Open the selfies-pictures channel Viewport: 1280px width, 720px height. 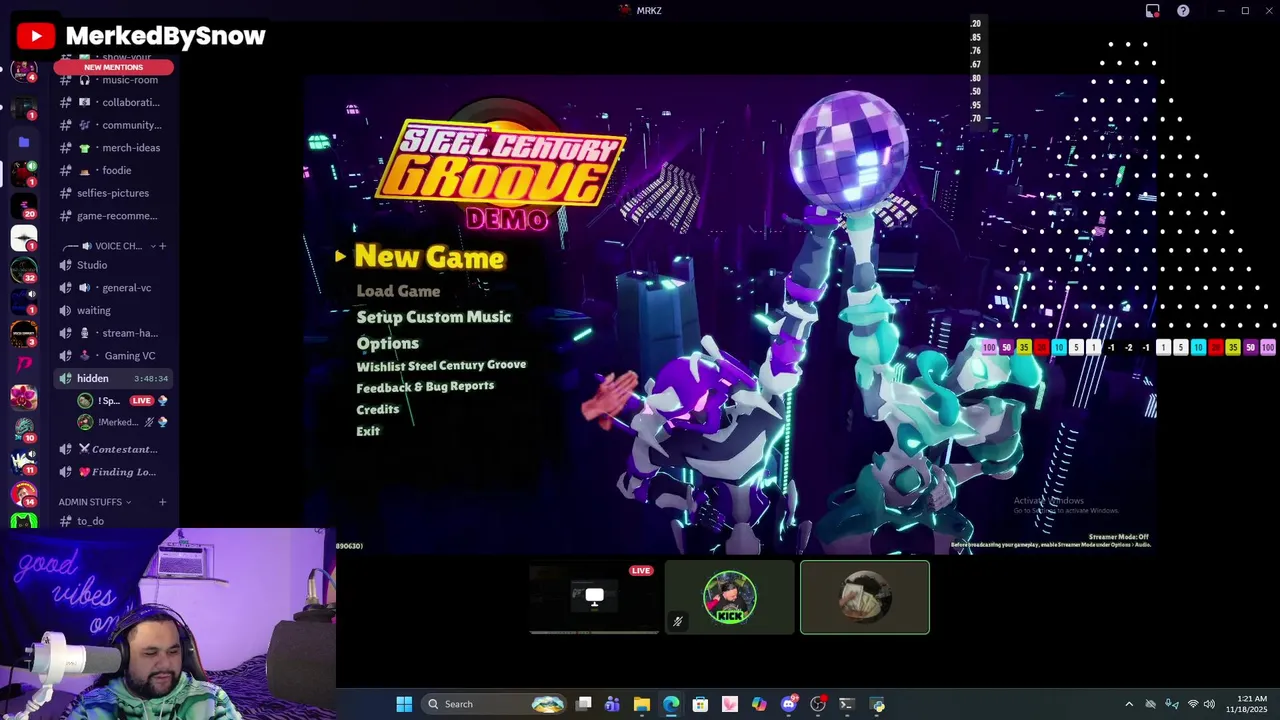pyautogui.click(x=114, y=193)
